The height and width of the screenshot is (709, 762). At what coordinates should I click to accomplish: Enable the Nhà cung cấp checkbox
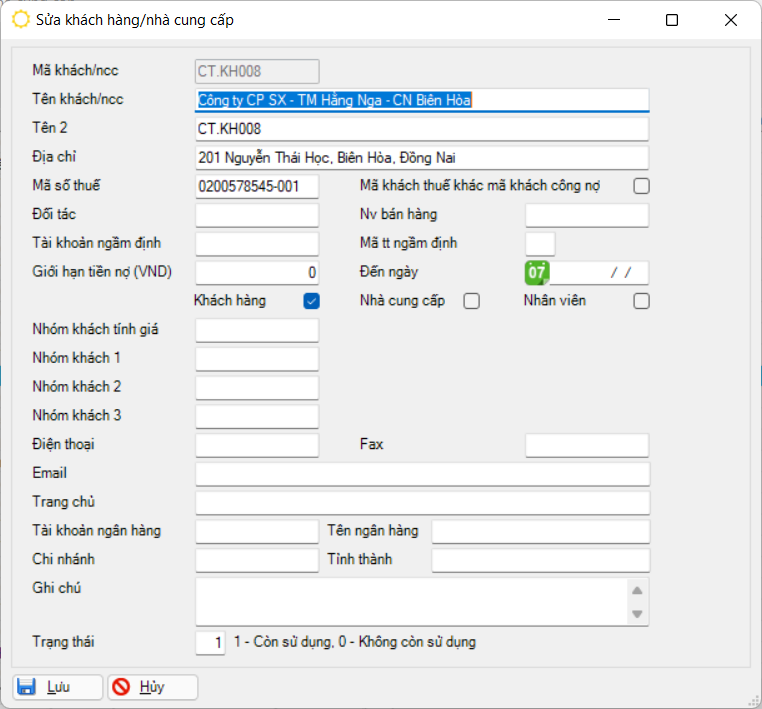472,301
